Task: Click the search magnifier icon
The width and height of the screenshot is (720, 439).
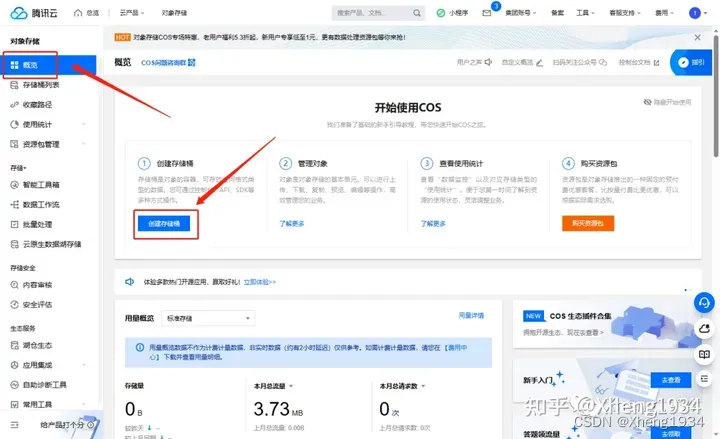Action: 416,13
